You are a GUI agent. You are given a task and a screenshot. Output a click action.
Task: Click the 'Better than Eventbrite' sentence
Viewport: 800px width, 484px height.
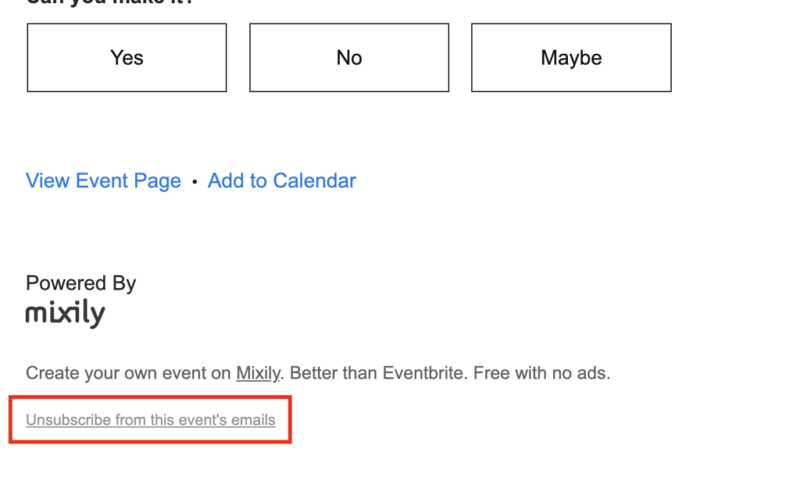coord(377,373)
